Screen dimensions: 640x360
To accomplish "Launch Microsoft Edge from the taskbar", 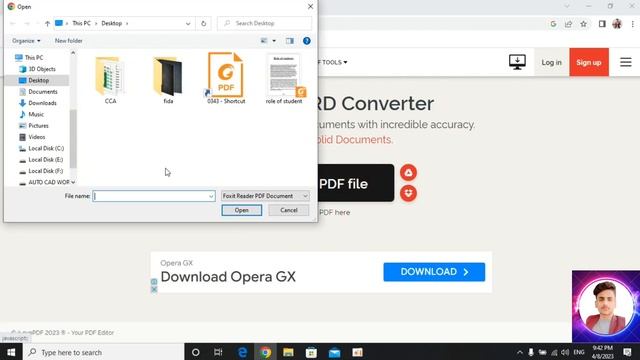I will coord(242,352).
